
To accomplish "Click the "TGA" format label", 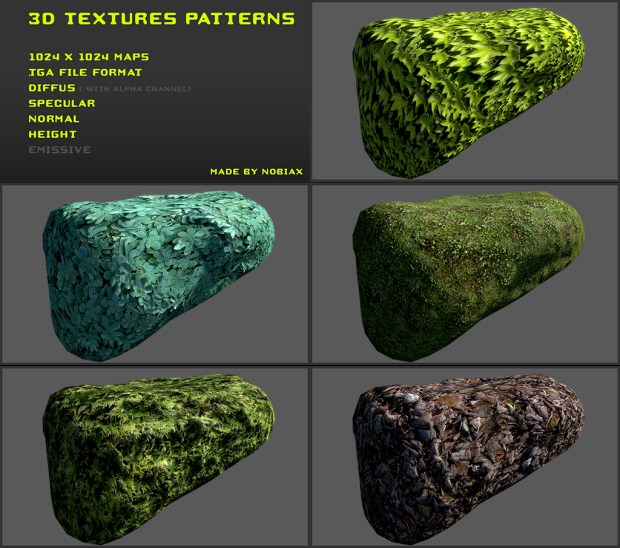I will (41, 72).
